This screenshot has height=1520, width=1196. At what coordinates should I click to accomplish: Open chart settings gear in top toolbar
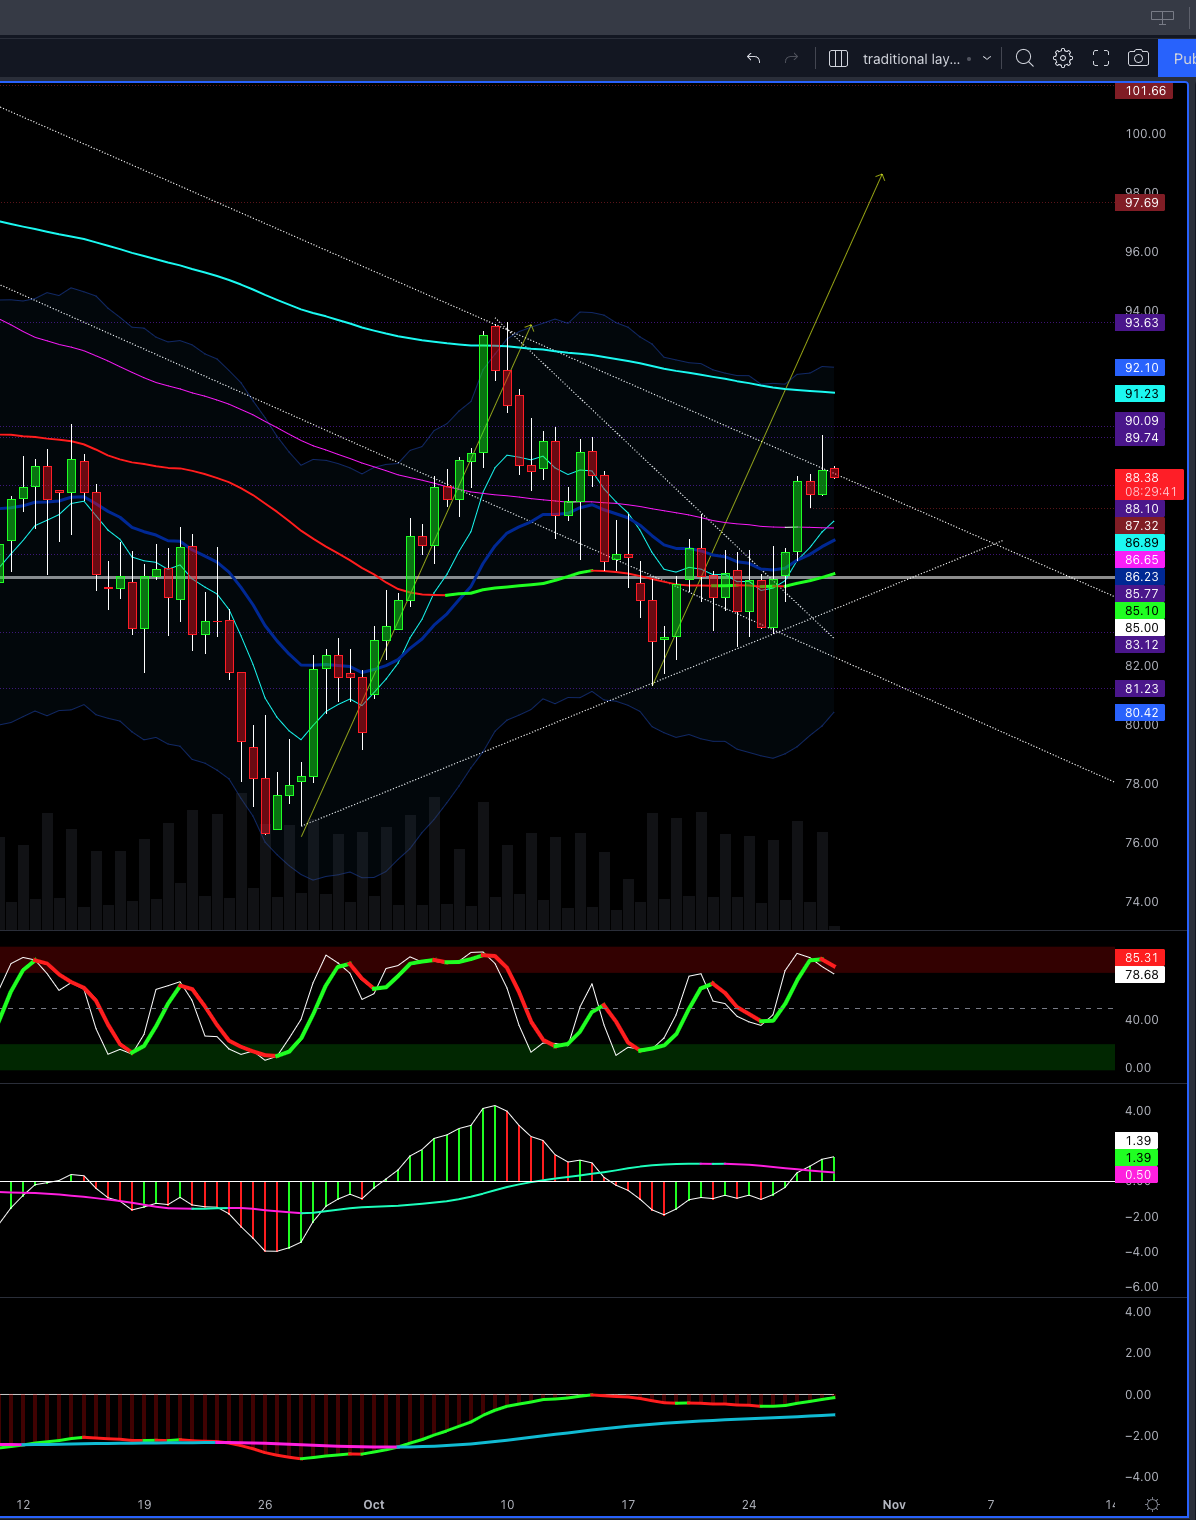[1063, 59]
